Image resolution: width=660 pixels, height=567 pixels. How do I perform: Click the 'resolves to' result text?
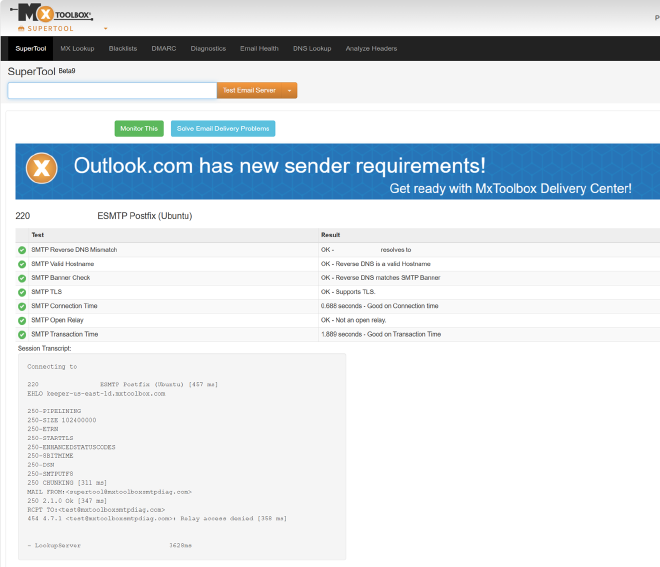[x=396, y=250]
